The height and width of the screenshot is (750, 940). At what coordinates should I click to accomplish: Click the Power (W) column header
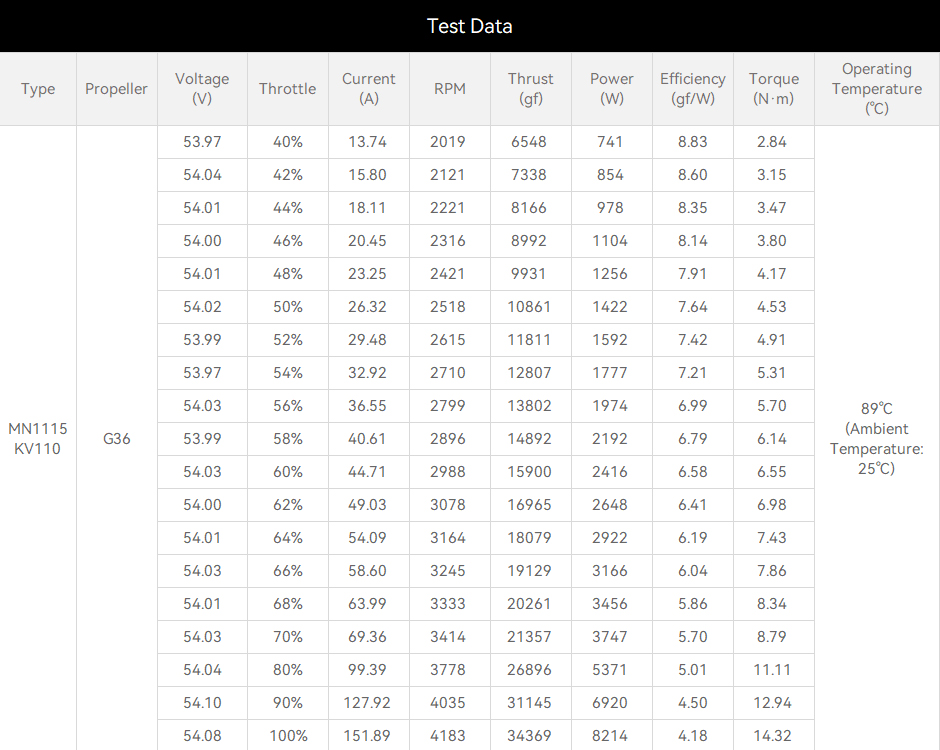tap(611, 89)
